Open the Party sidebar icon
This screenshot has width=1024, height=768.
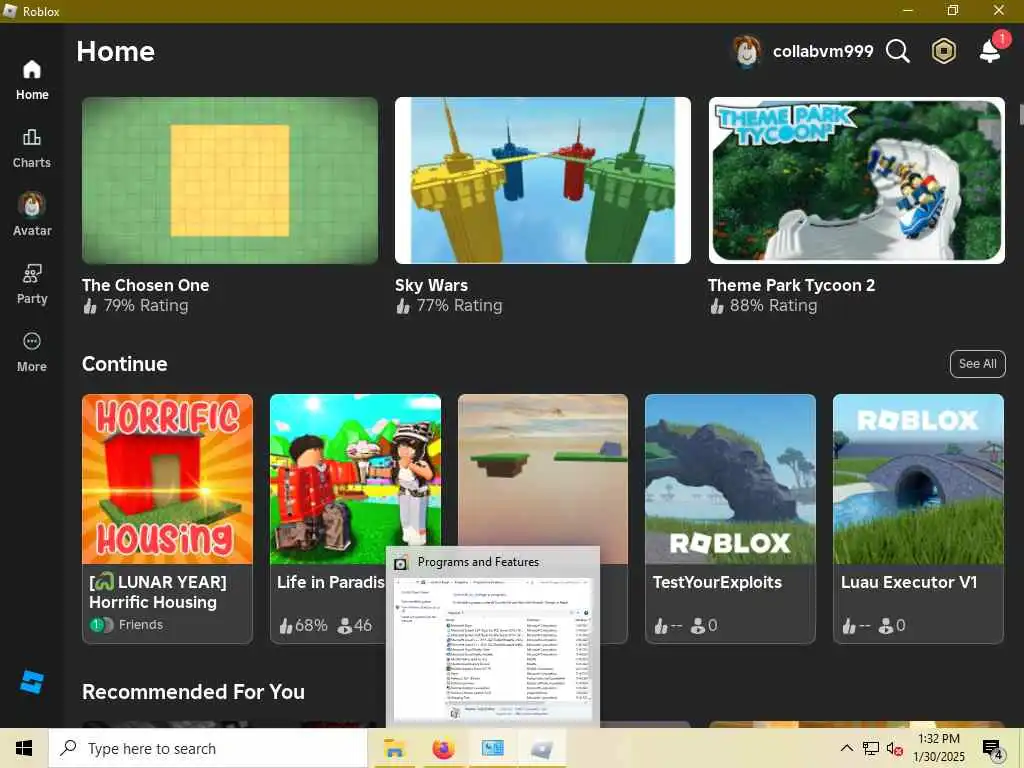click(x=31, y=284)
